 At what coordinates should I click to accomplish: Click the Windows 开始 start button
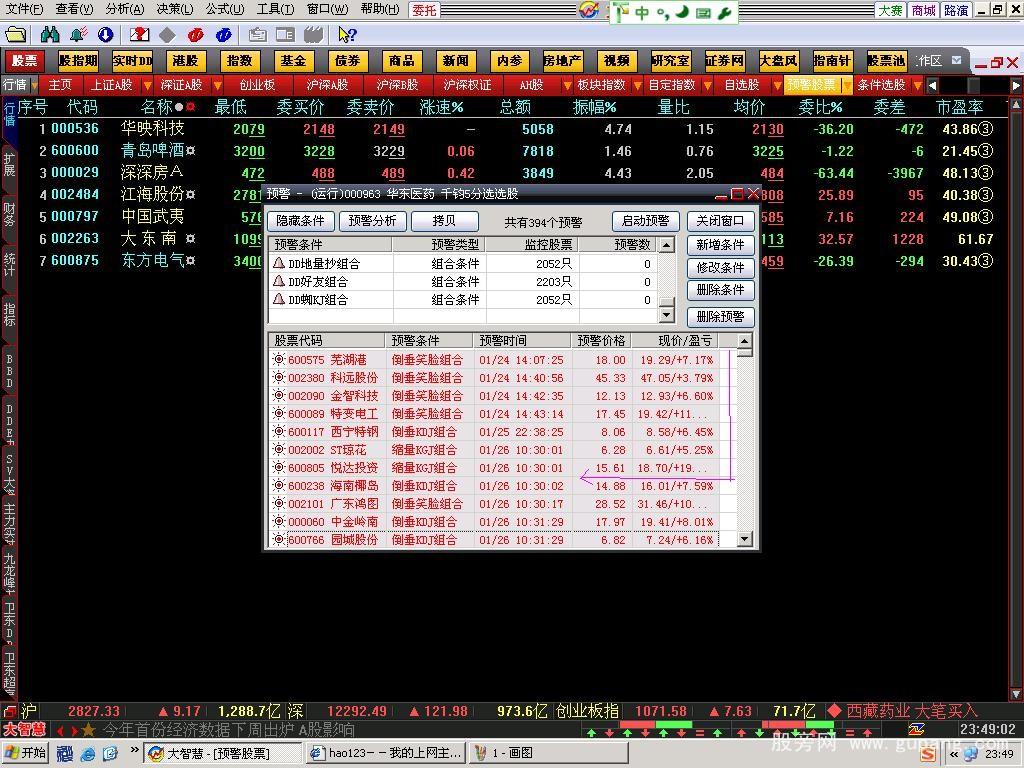(x=25, y=753)
